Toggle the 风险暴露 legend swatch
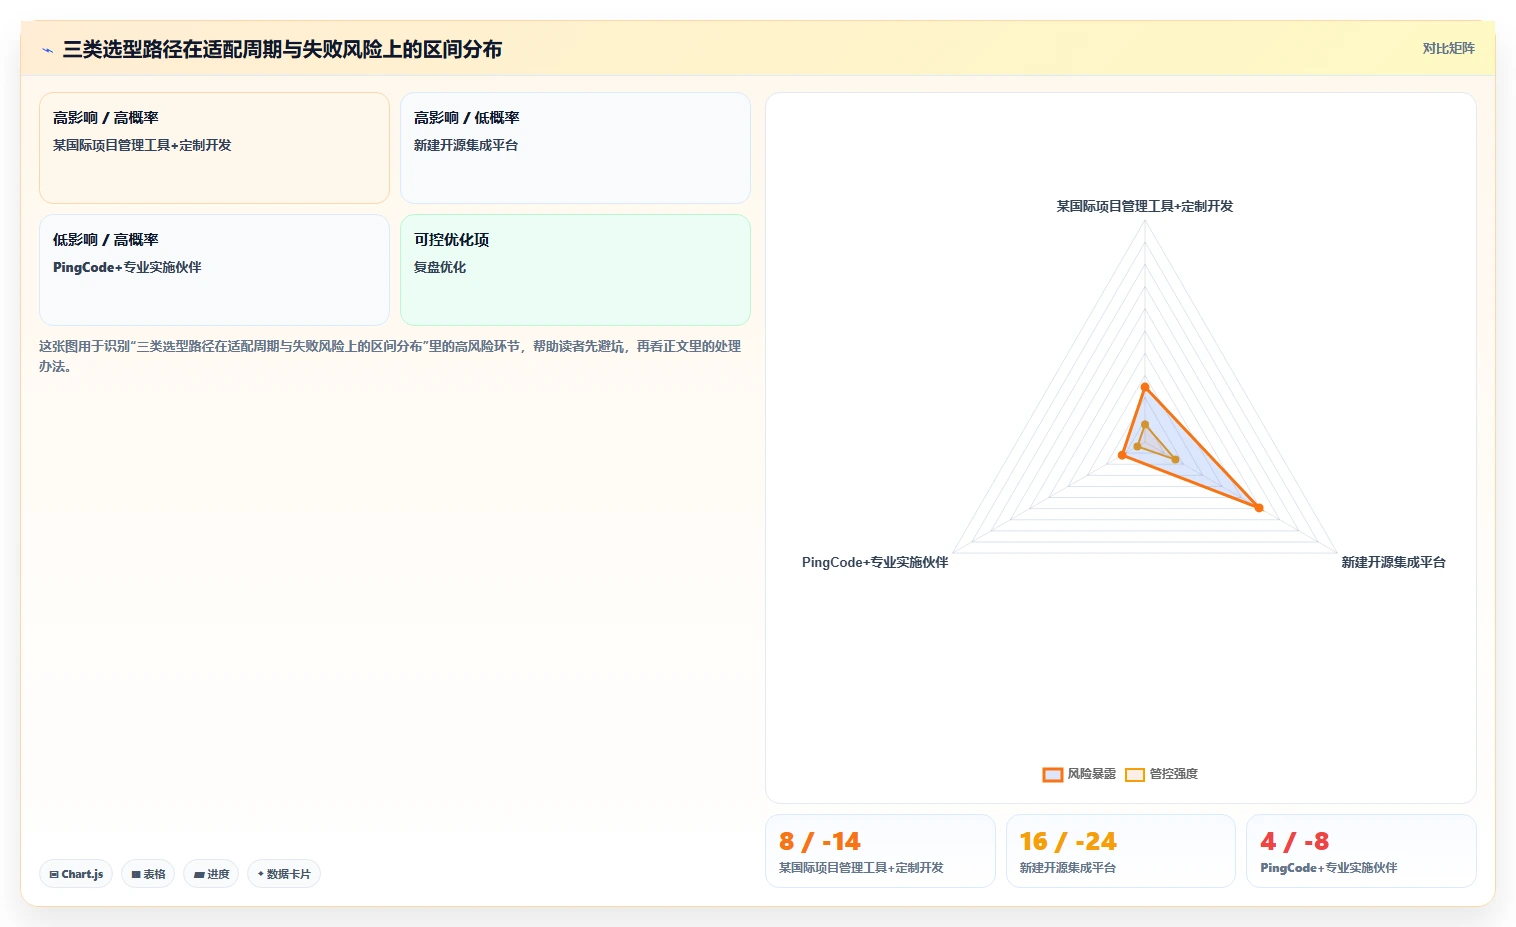 coord(1052,774)
